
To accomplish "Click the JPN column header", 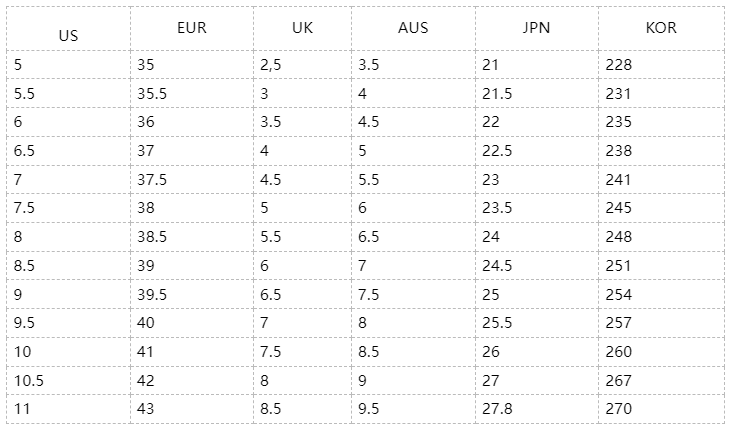I will [x=536, y=28].
